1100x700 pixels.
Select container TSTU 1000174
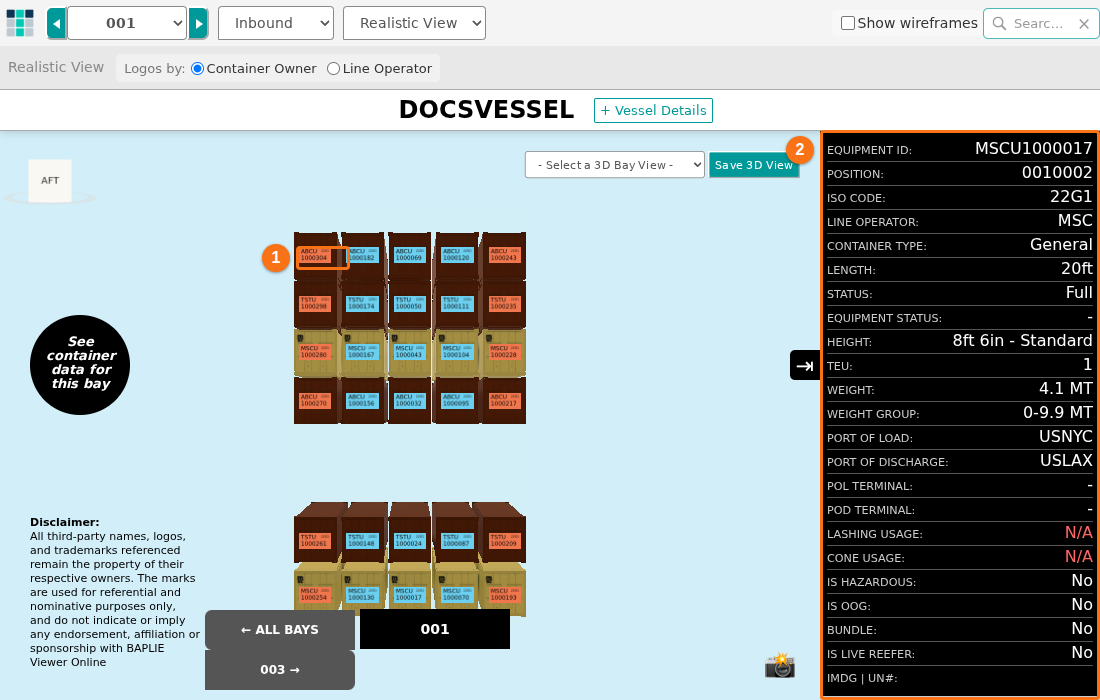point(362,303)
